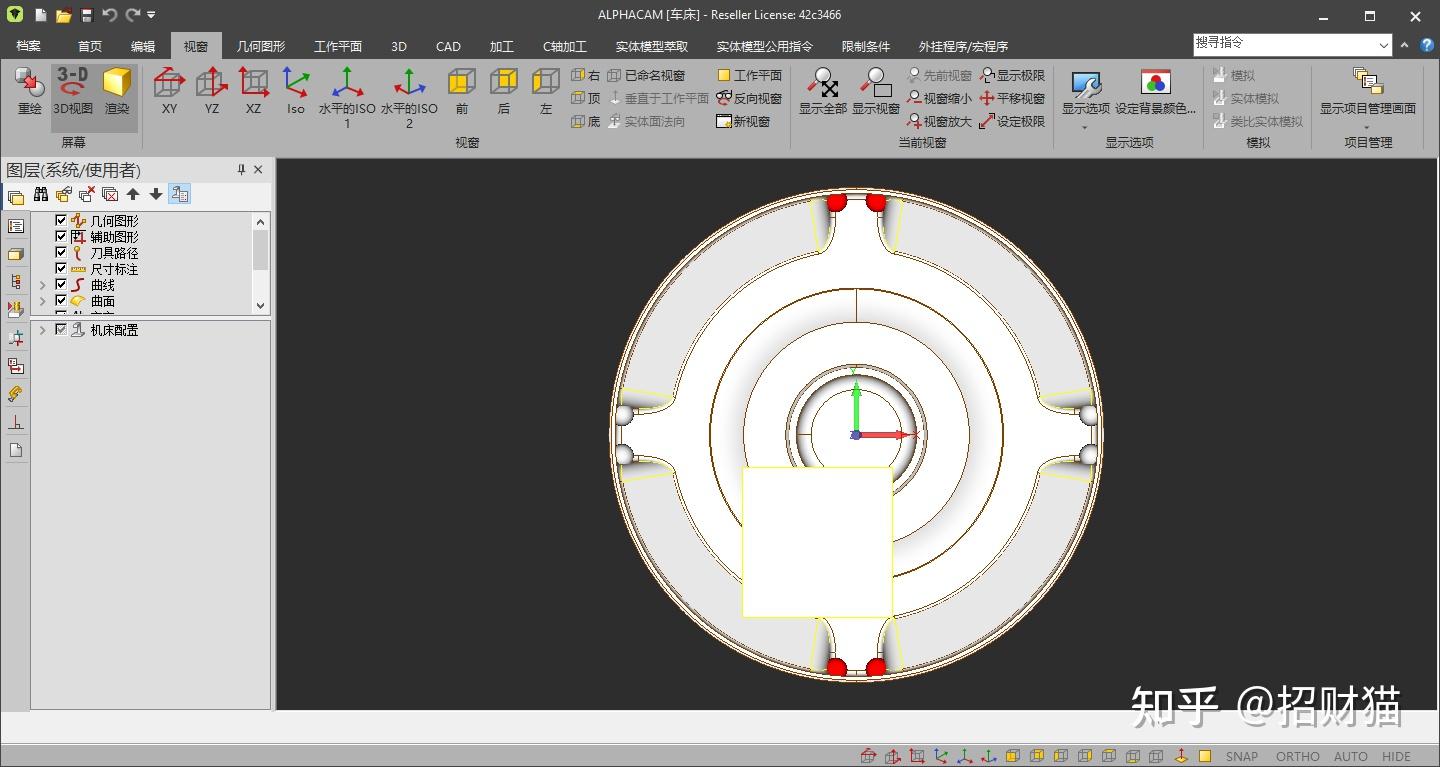Toggle the 刀具路径 layer checkbox
1440x767 pixels.
click(x=61, y=253)
